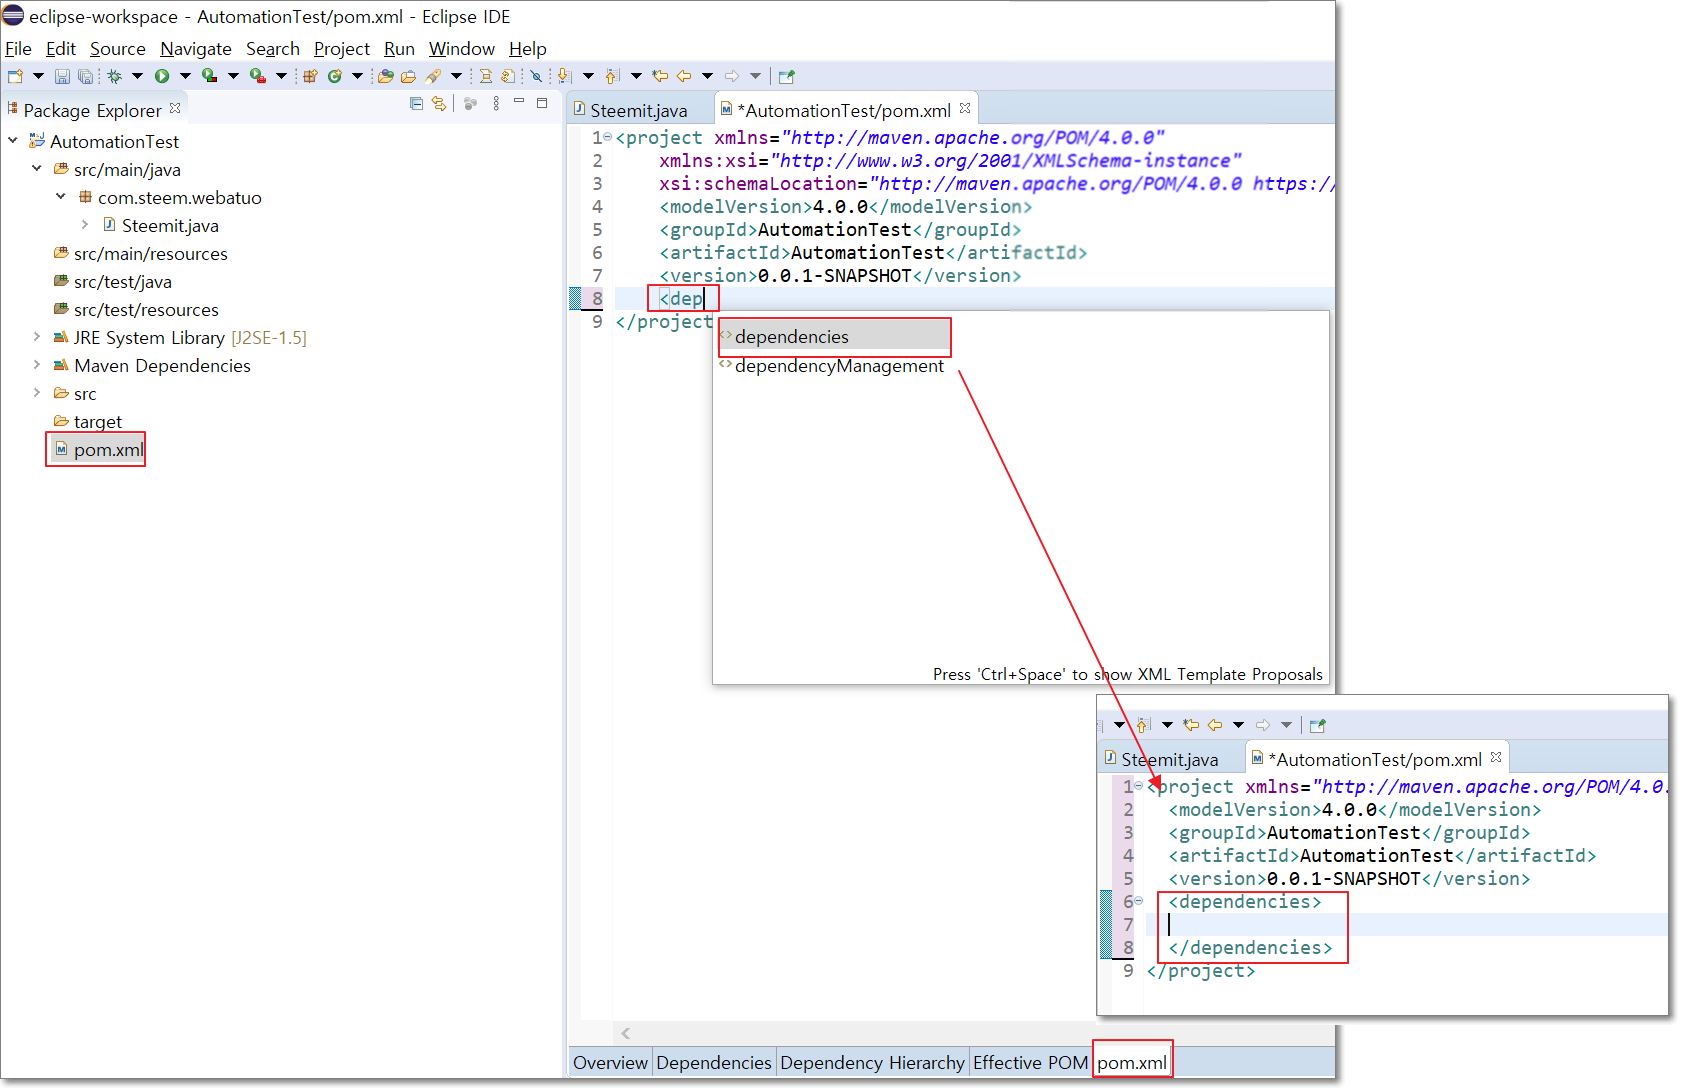1682x1088 pixels.
Task: Click the Open Task folder icon
Action: (x=408, y=76)
